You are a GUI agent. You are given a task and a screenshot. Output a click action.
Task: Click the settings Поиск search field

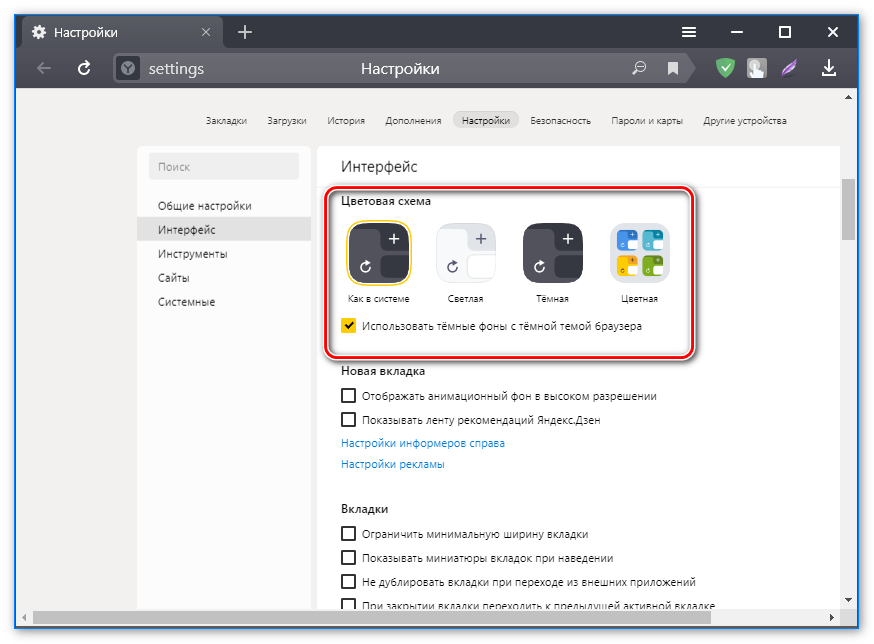pyautogui.click(x=224, y=167)
